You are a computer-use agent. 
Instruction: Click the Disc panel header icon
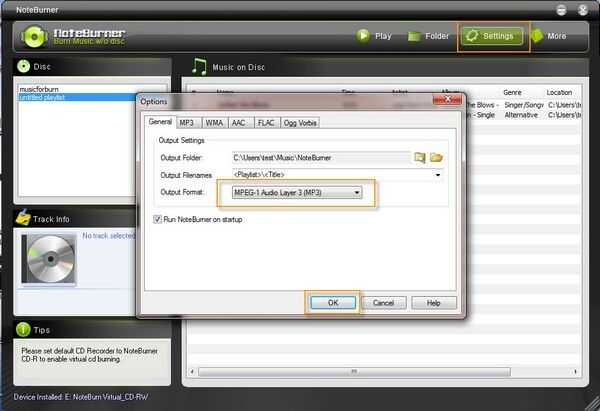click(23, 66)
